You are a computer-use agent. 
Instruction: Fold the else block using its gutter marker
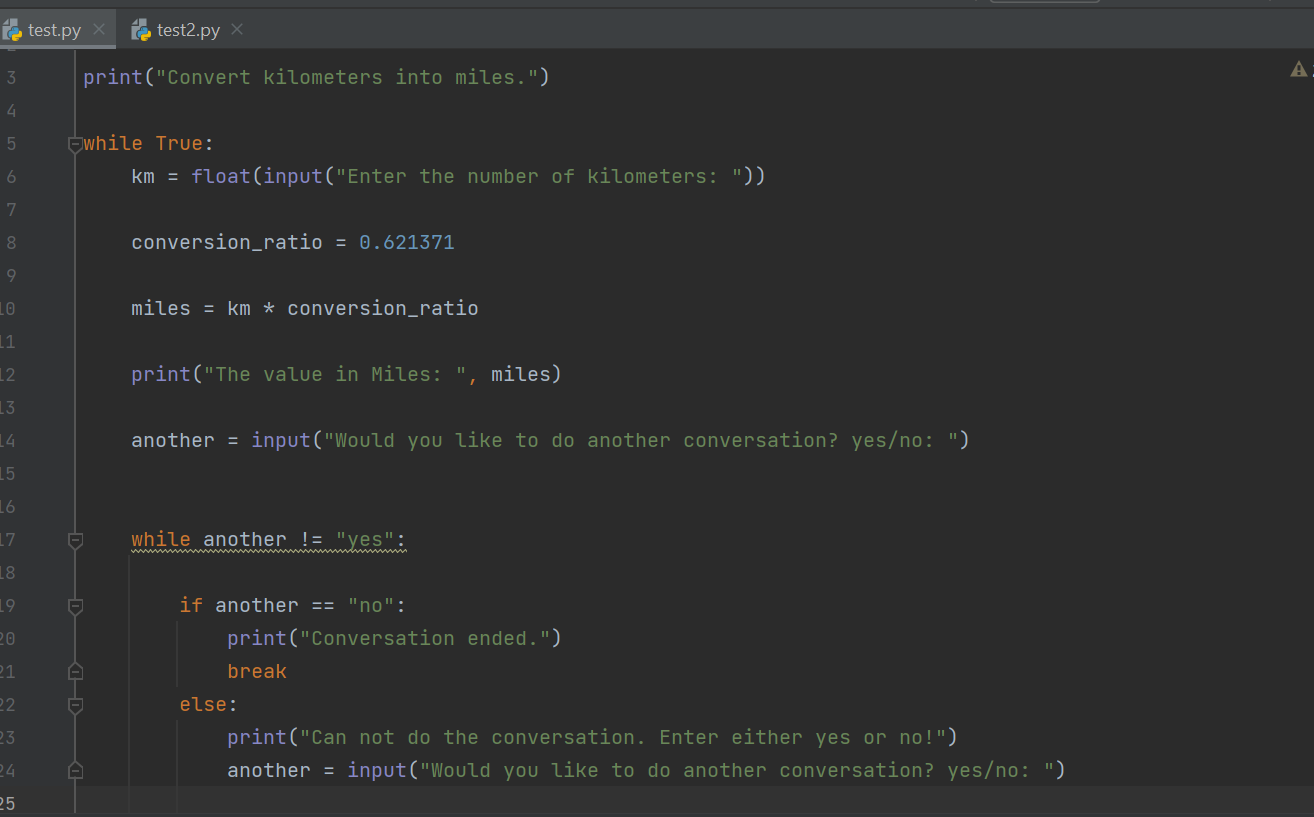coord(75,705)
